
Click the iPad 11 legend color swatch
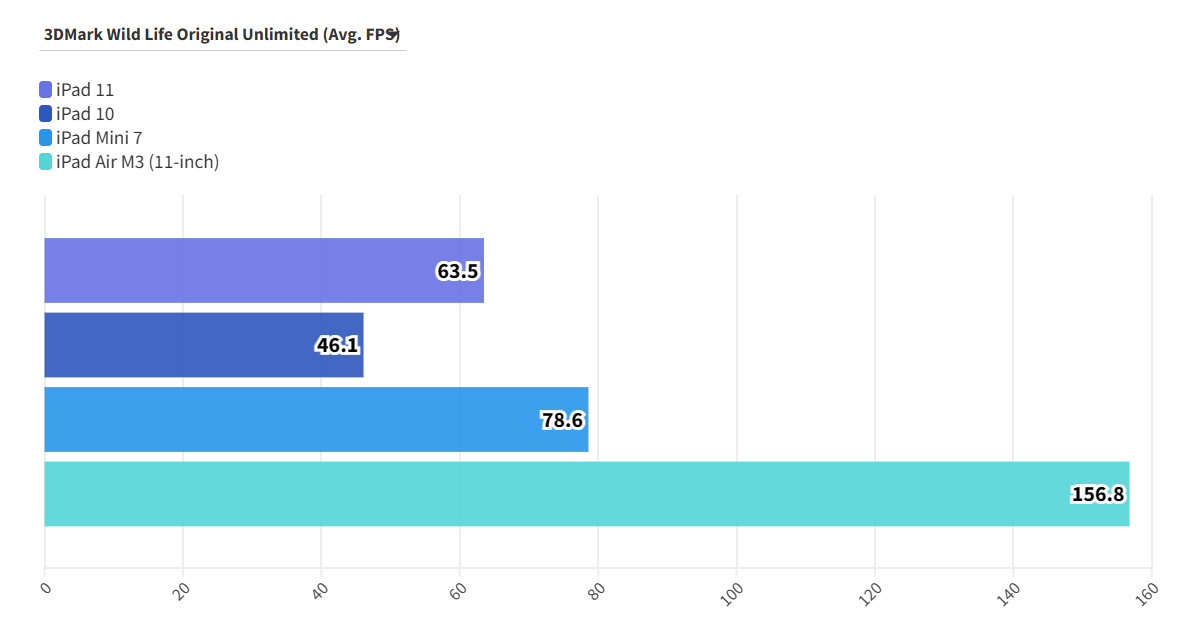(45, 90)
